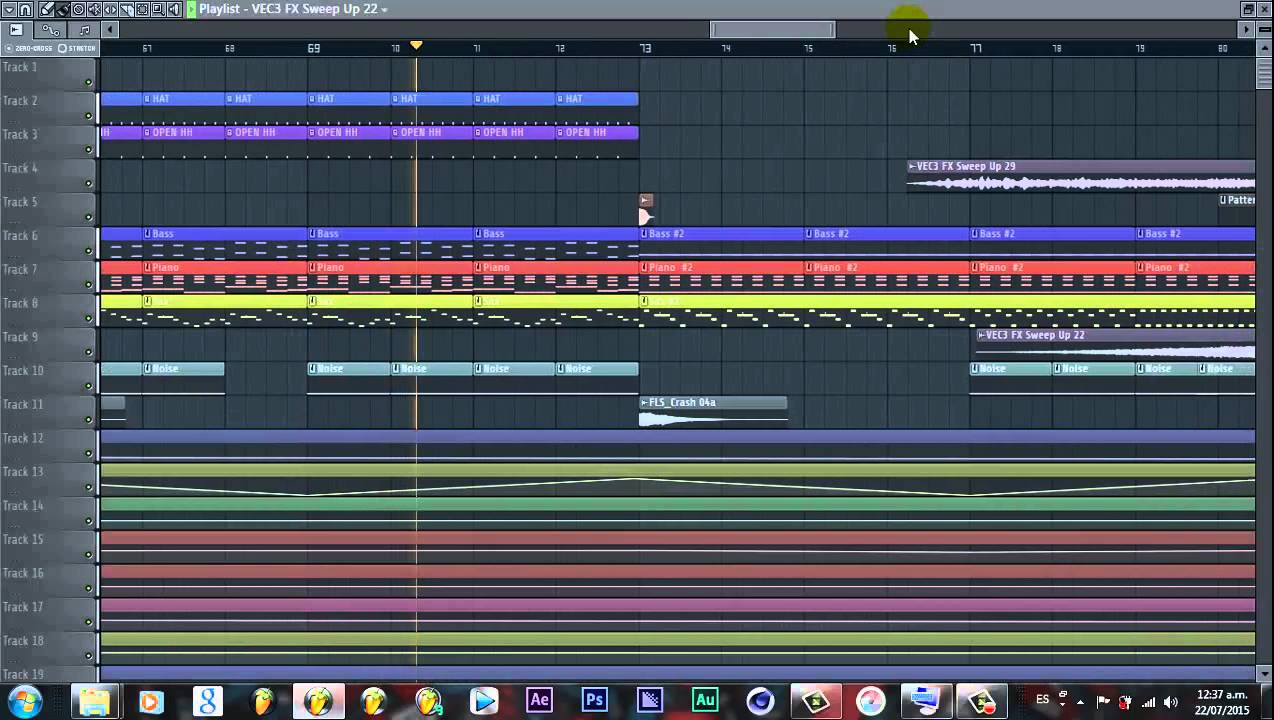Open menu of HAT clip starting at bar 69
The width and height of the screenshot is (1274, 720).
[313, 99]
